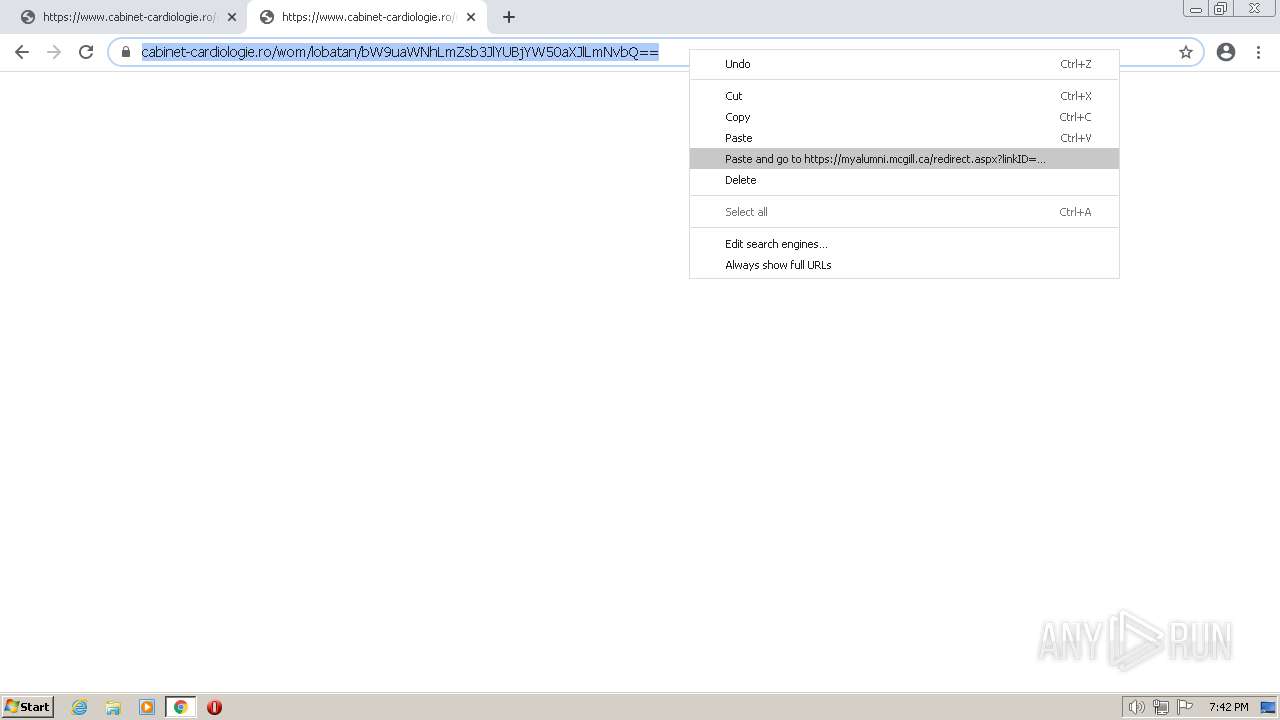The image size is (1280, 720).
Task: Minimize the Chrome window
Action: [x=1196, y=8]
